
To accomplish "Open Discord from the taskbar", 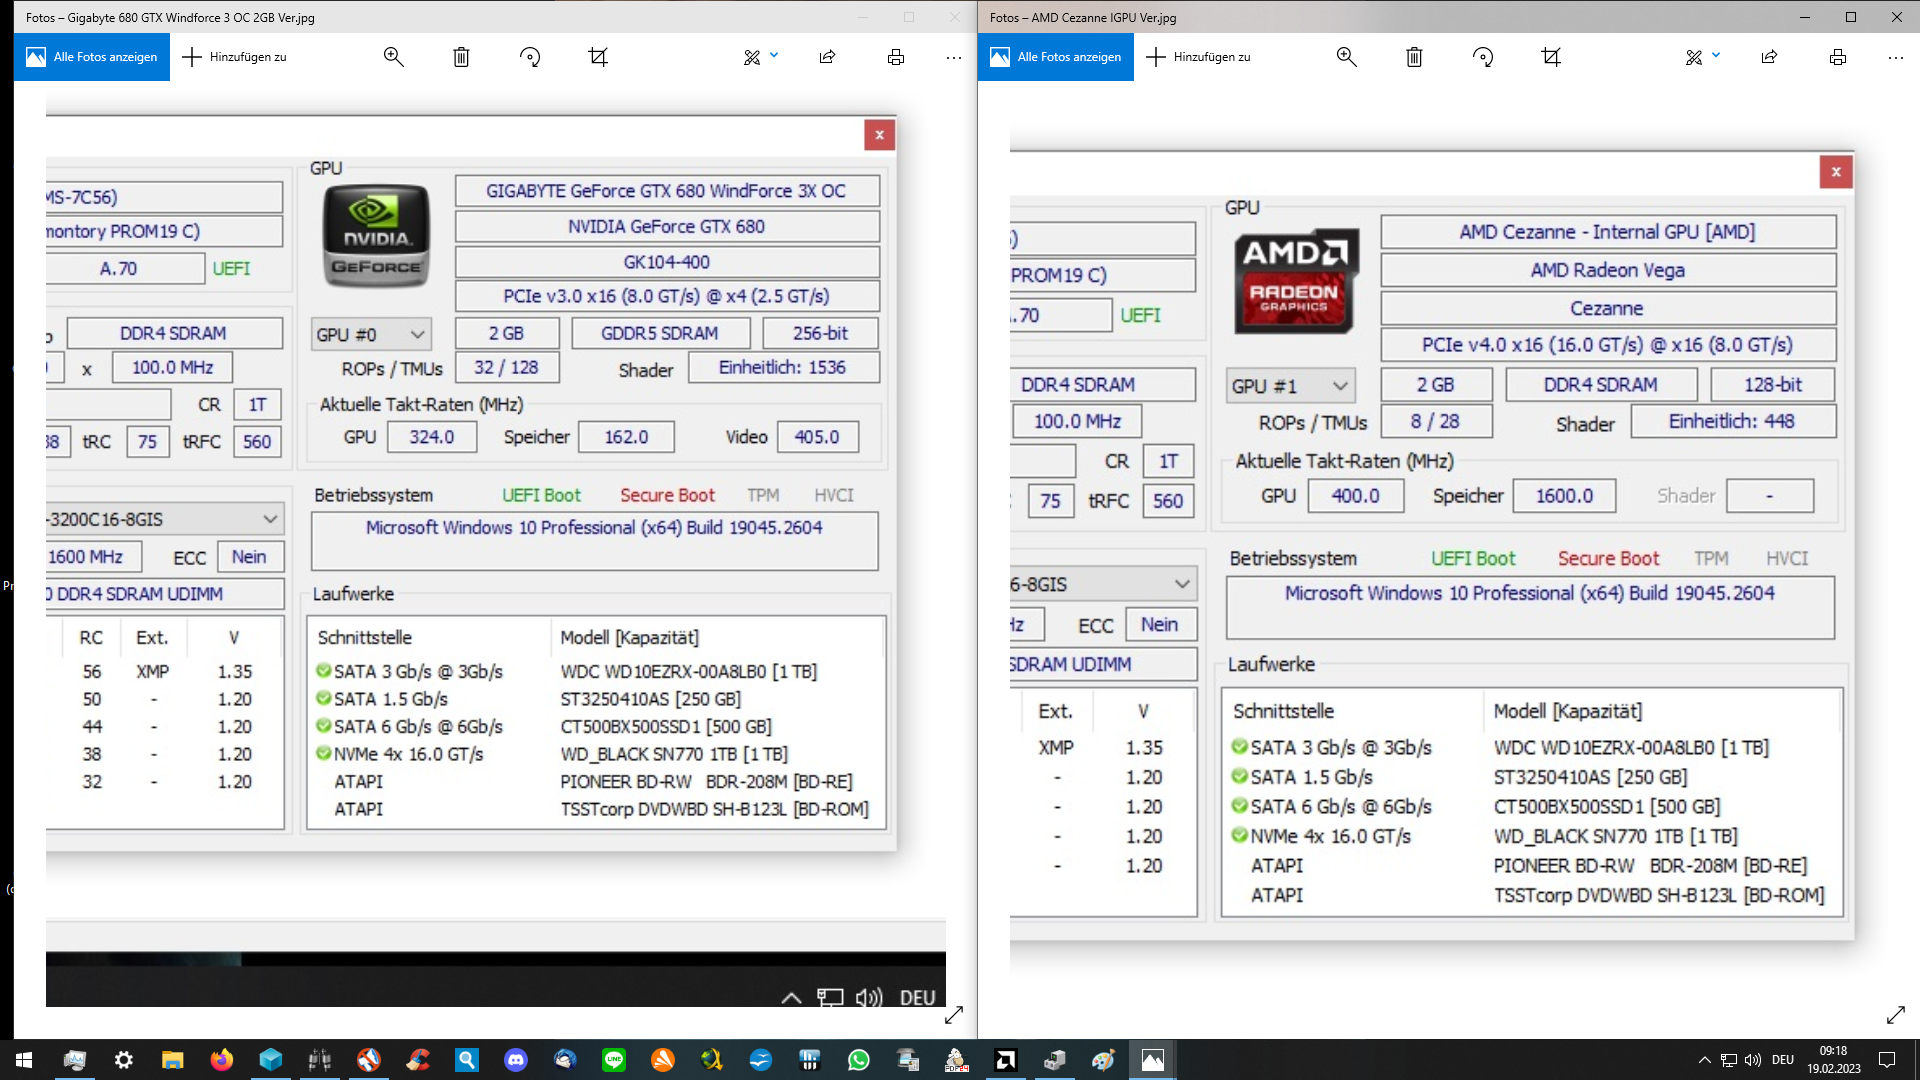I will click(516, 1060).
